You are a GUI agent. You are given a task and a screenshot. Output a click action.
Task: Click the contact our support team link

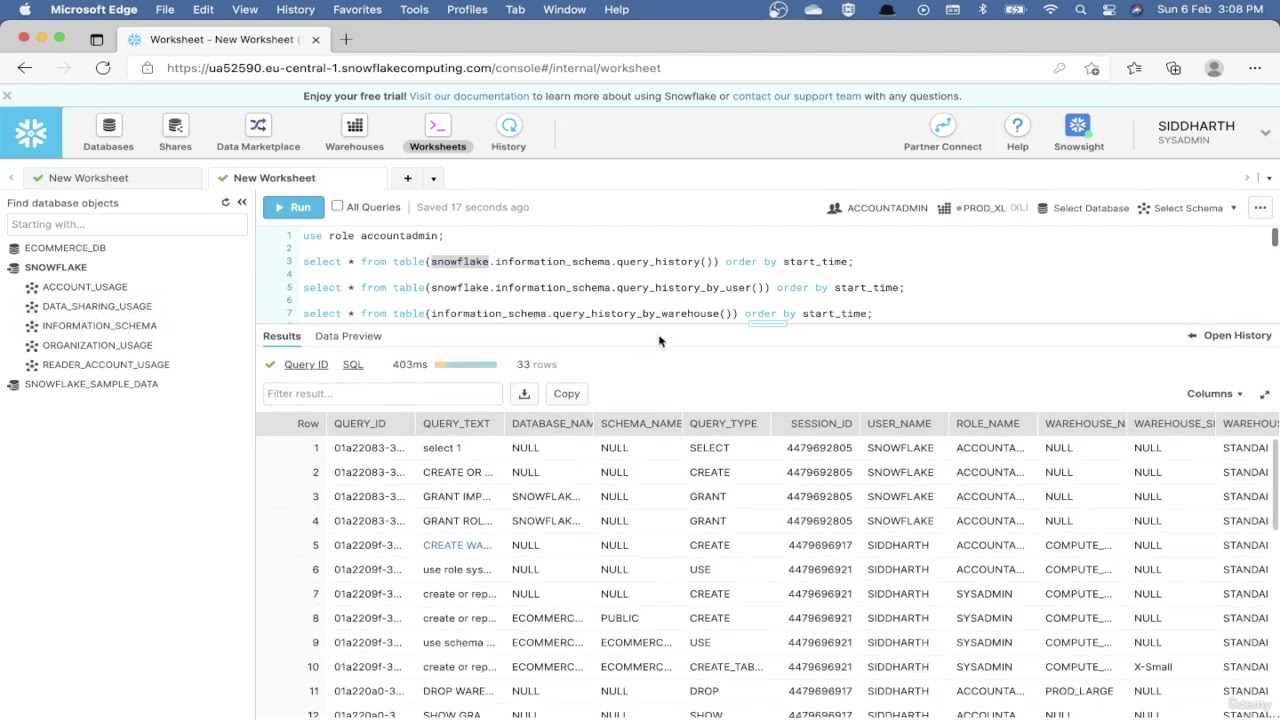[796, 96]
